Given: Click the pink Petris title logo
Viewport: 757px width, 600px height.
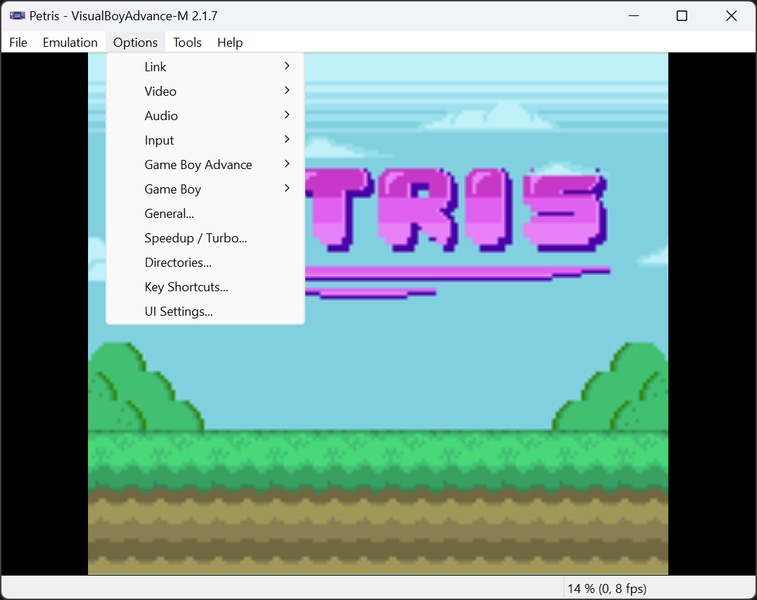Looking at the screenshot, I should pyautogui.click(x=460, y=210).
